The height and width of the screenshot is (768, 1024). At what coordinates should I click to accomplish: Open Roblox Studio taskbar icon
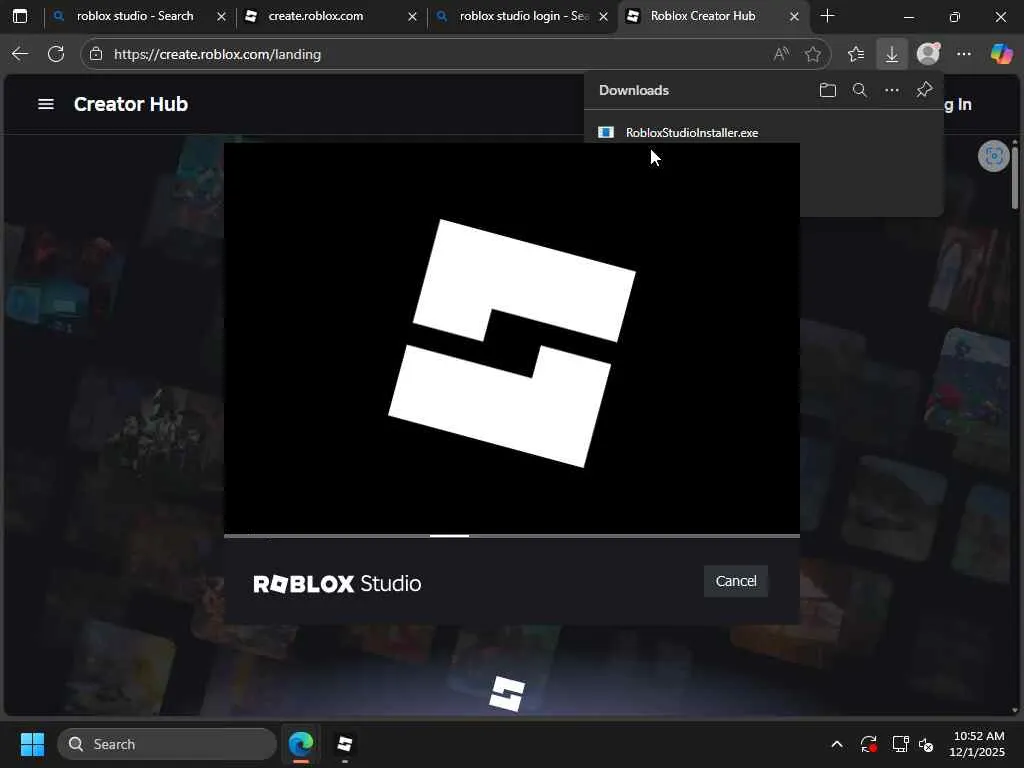pos(344,744)
